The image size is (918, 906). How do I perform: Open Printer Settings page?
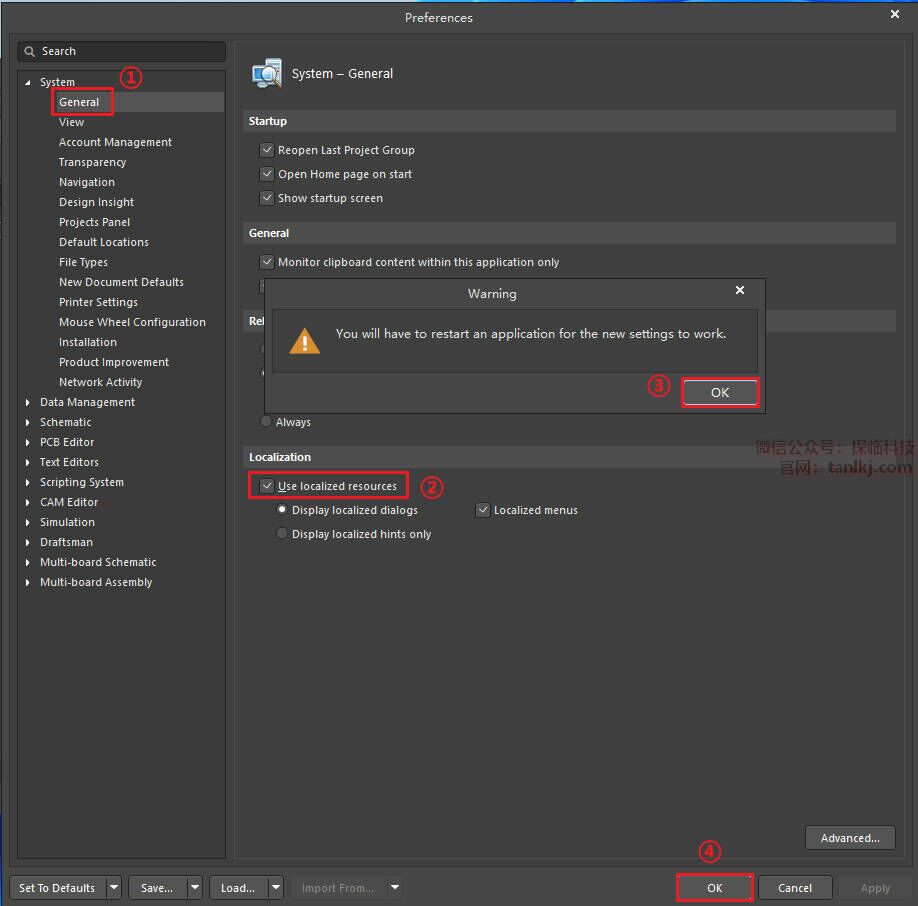[98, 302]
